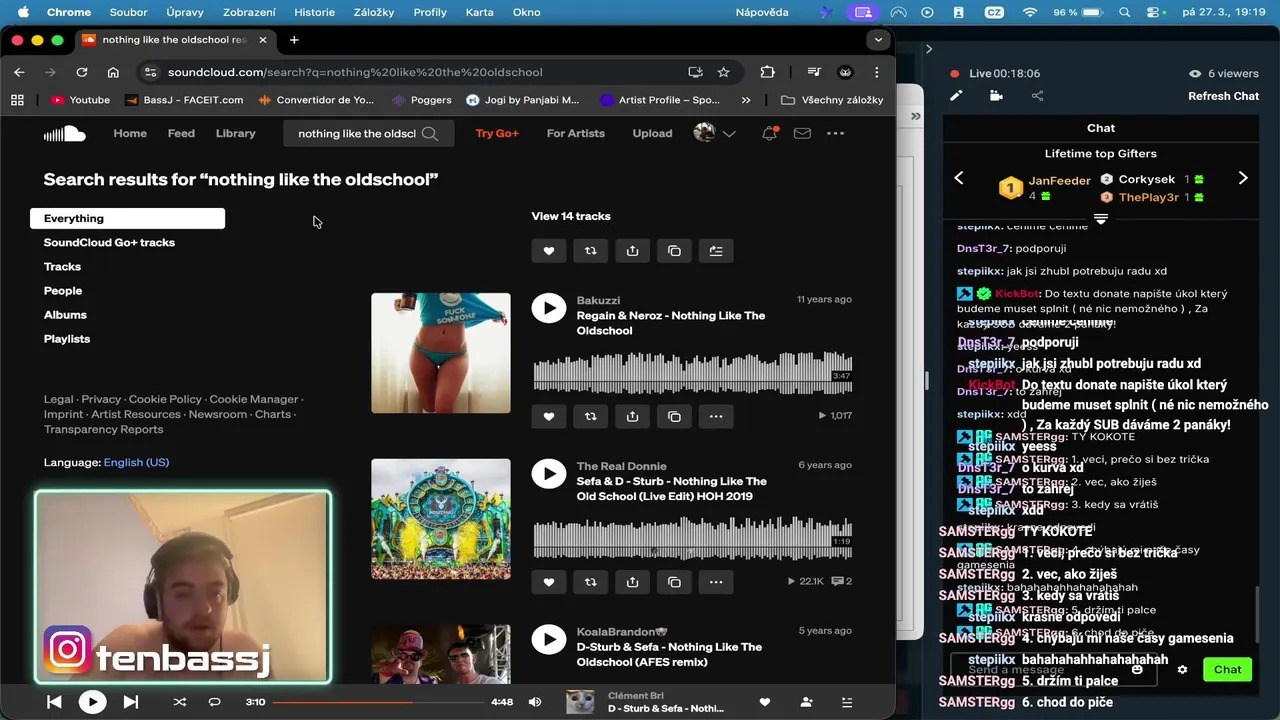Like the currently playing track in player bar

765,702
